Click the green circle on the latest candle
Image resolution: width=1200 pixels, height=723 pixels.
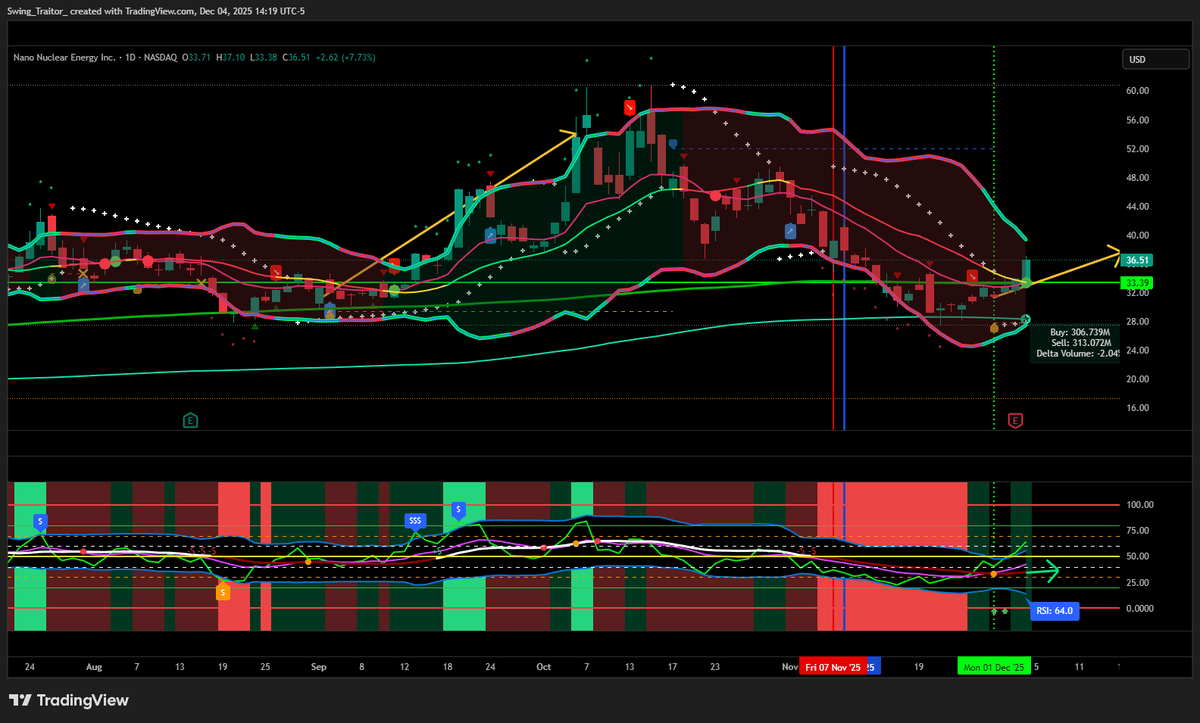1025,284
